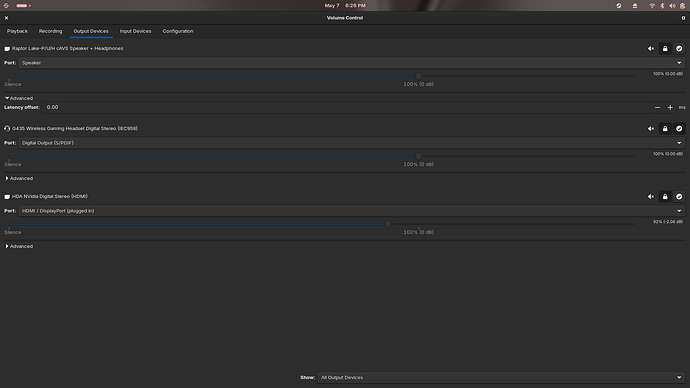This screenshot has height=388, width=690.
Task: Increase latency offset with plus button
Action: click(x=670, y=107)
